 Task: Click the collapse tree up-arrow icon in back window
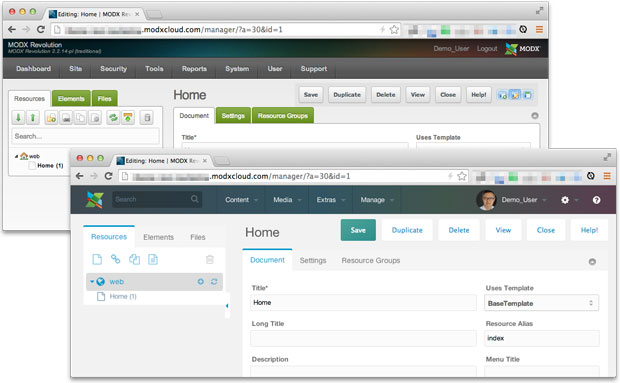[x=33, y=117]
